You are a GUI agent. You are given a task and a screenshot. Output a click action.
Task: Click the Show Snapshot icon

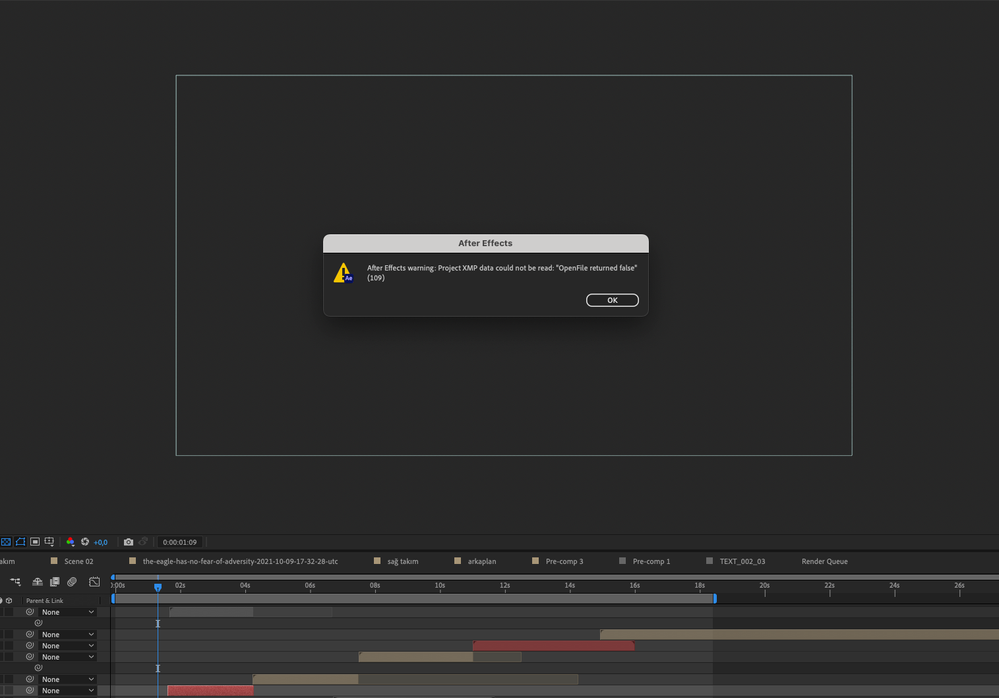pyautogui.click(x=143, y=542)
